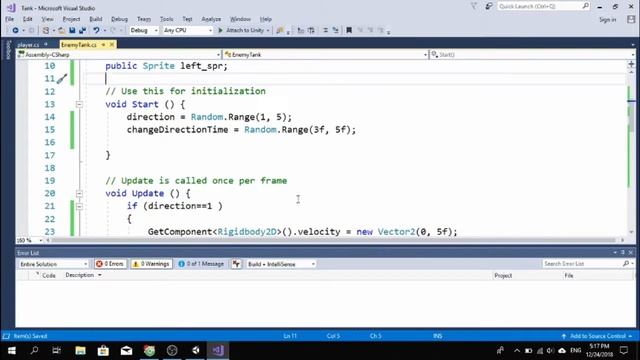Screen dimensions: 640x360
Task: Open the Debug configuration dropdown
Action: pyautogui.click(x=144, y=30)
